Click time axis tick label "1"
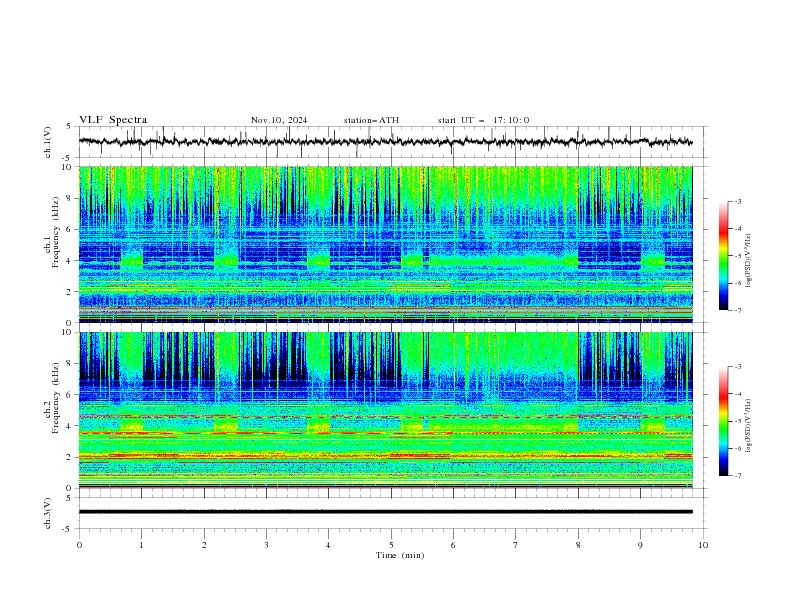 point(141,545)
